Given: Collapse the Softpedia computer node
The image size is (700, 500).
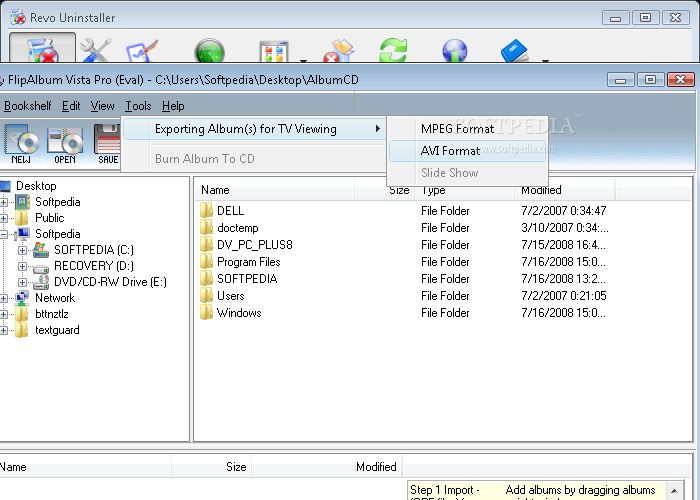Looking at the screenshot, I should tap(3, 234).
